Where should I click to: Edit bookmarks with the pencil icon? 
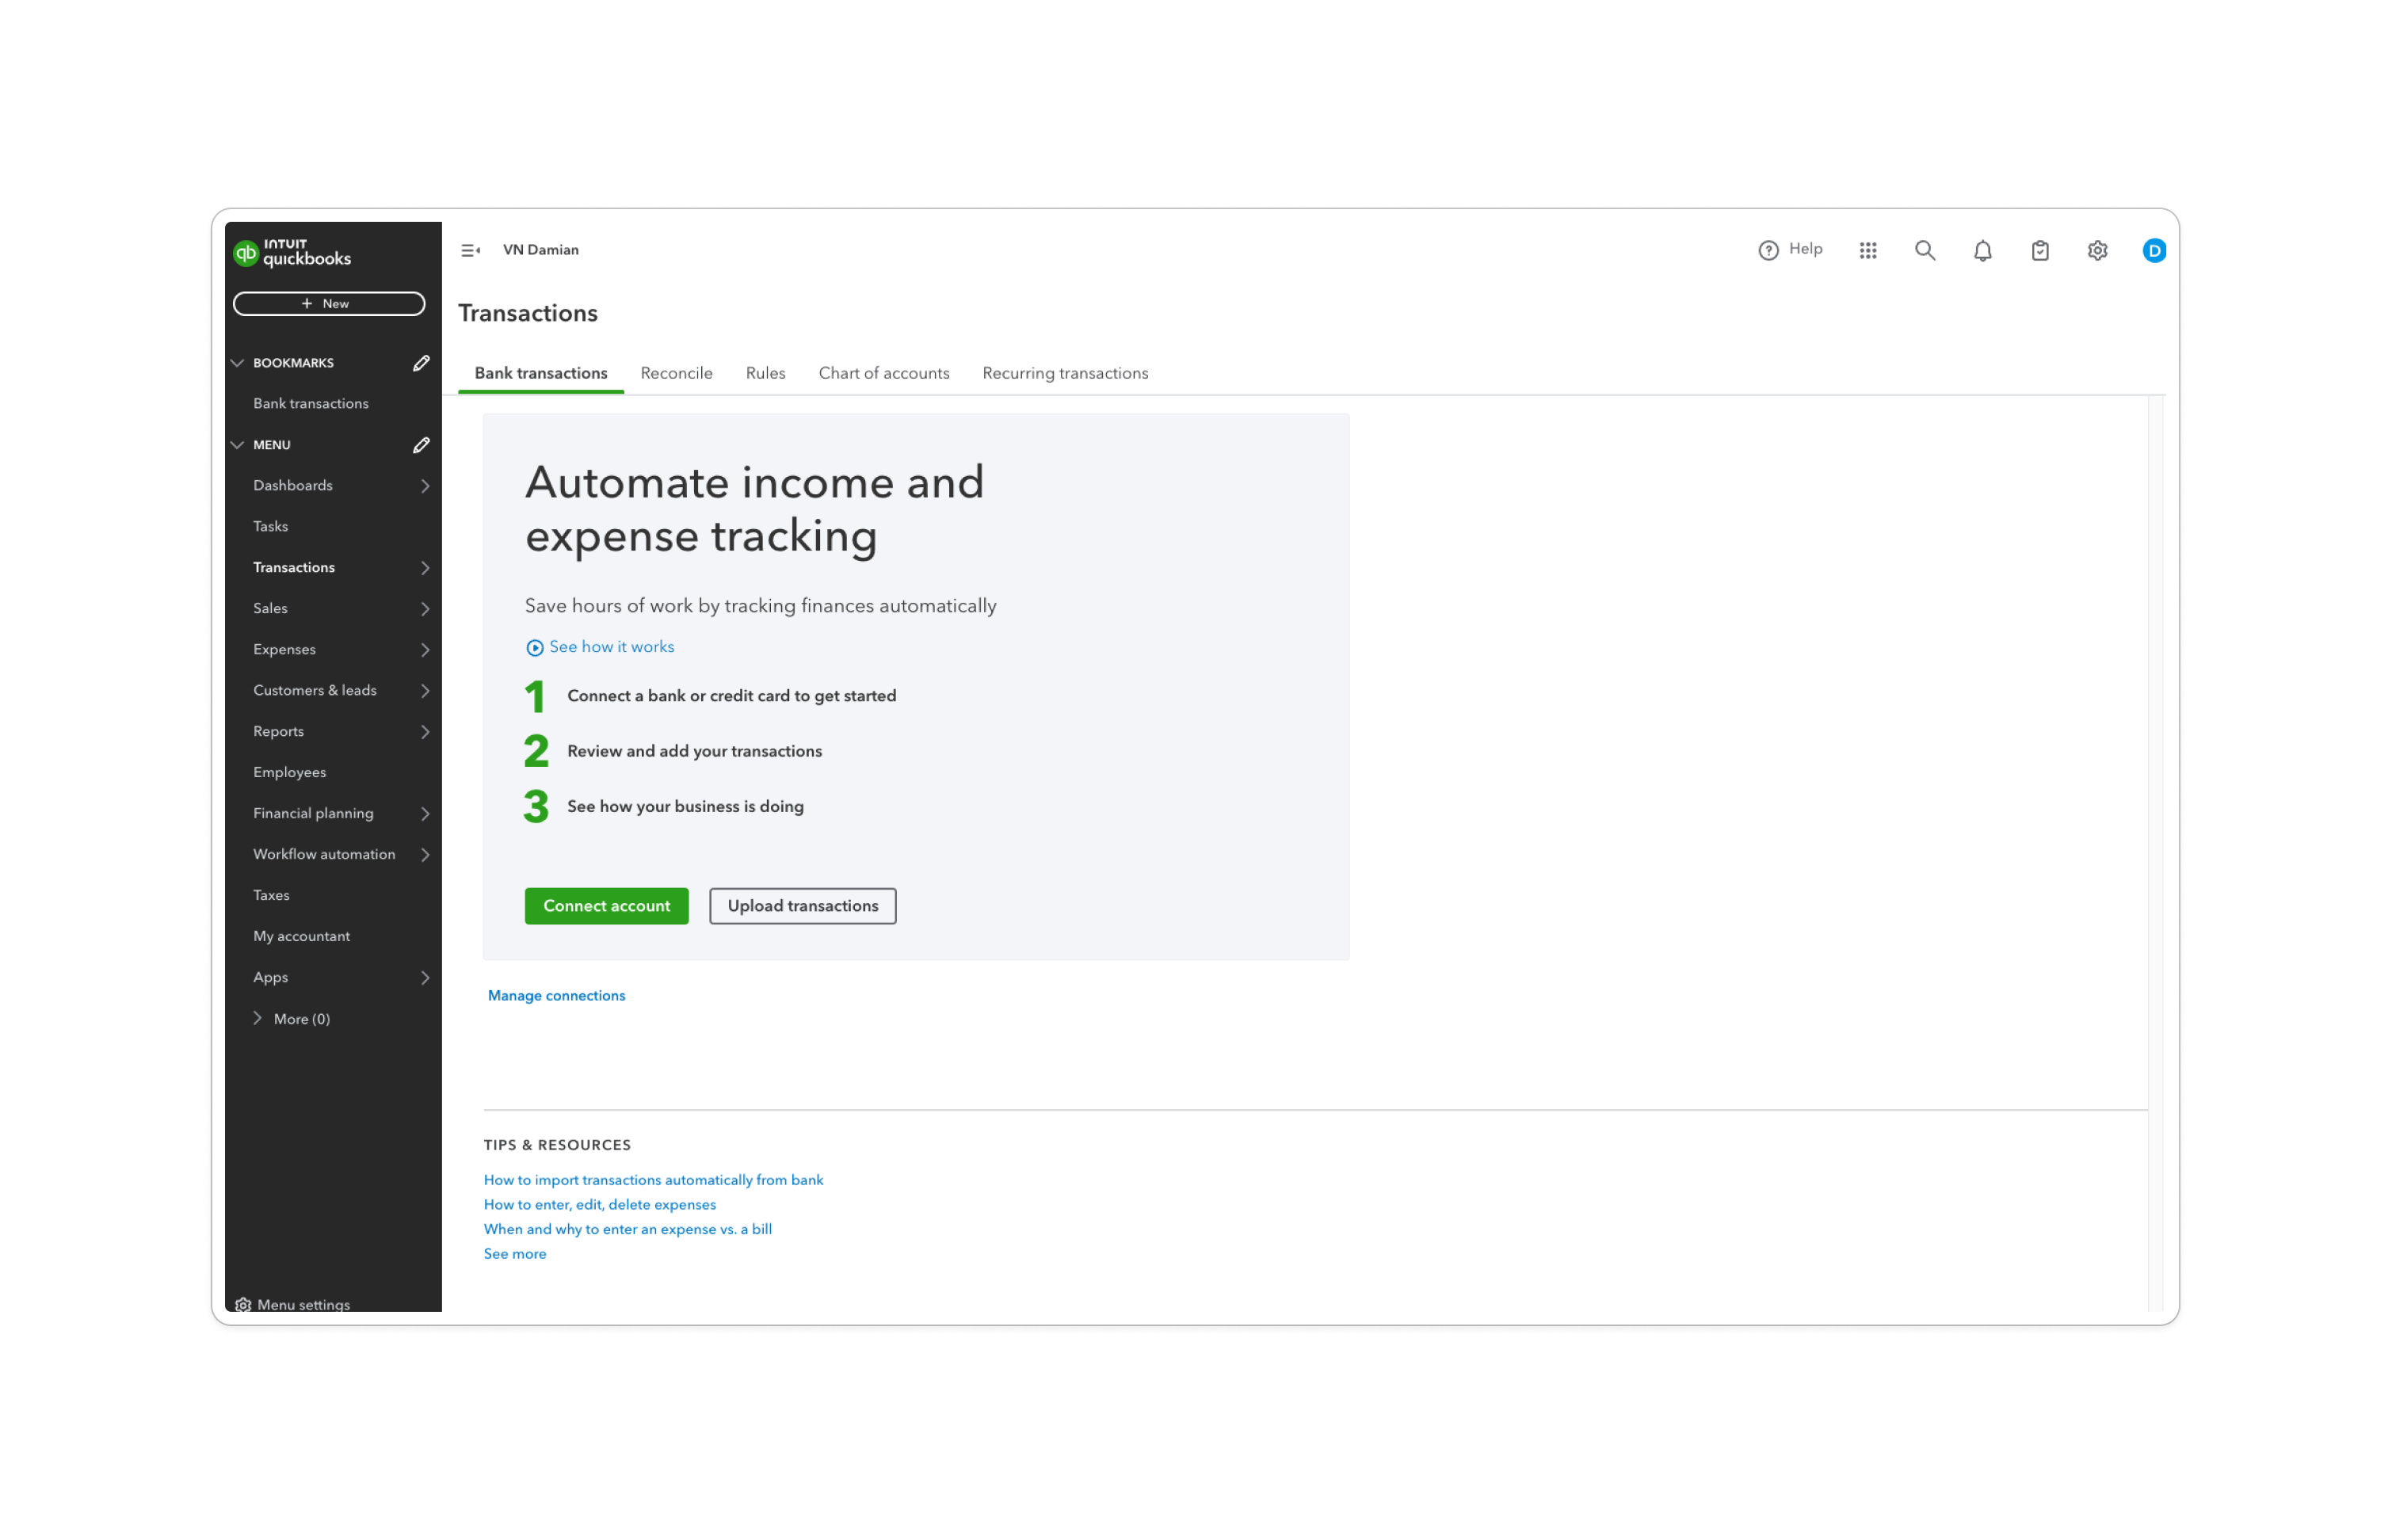[421, 363]
